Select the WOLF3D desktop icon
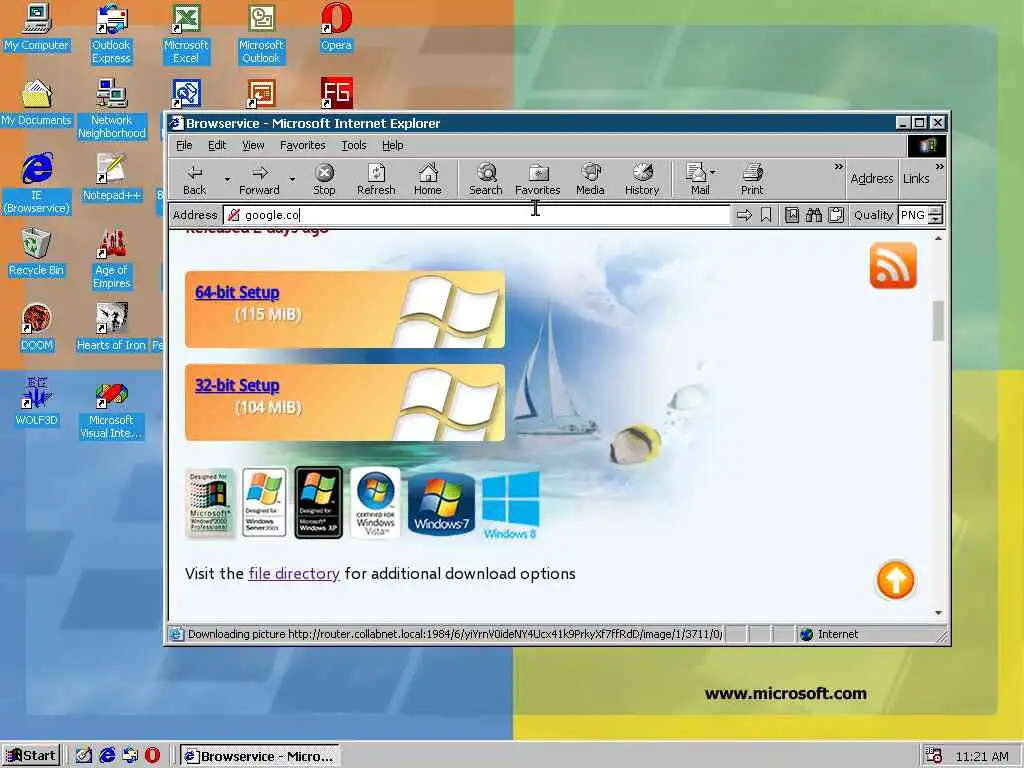The height and width of the screenshot is (768, 1024). point(37,402)
